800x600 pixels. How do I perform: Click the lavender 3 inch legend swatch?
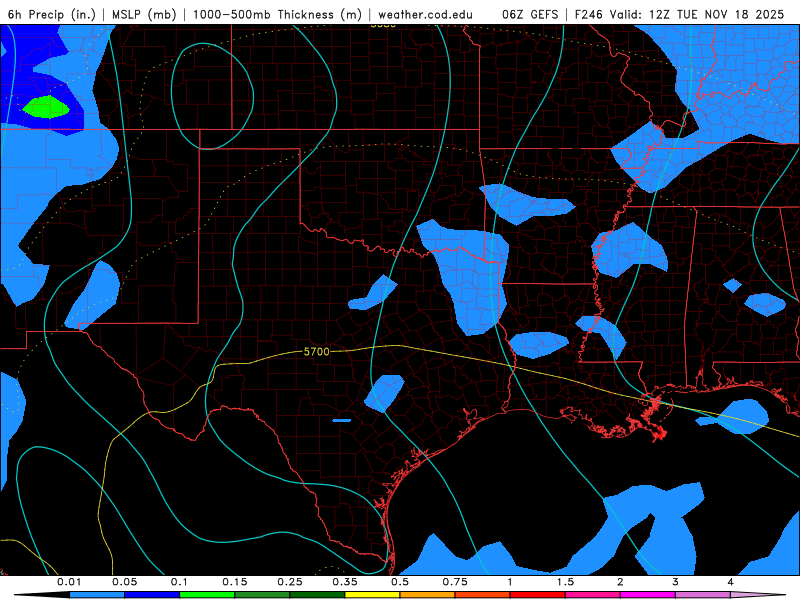(703, 595)
